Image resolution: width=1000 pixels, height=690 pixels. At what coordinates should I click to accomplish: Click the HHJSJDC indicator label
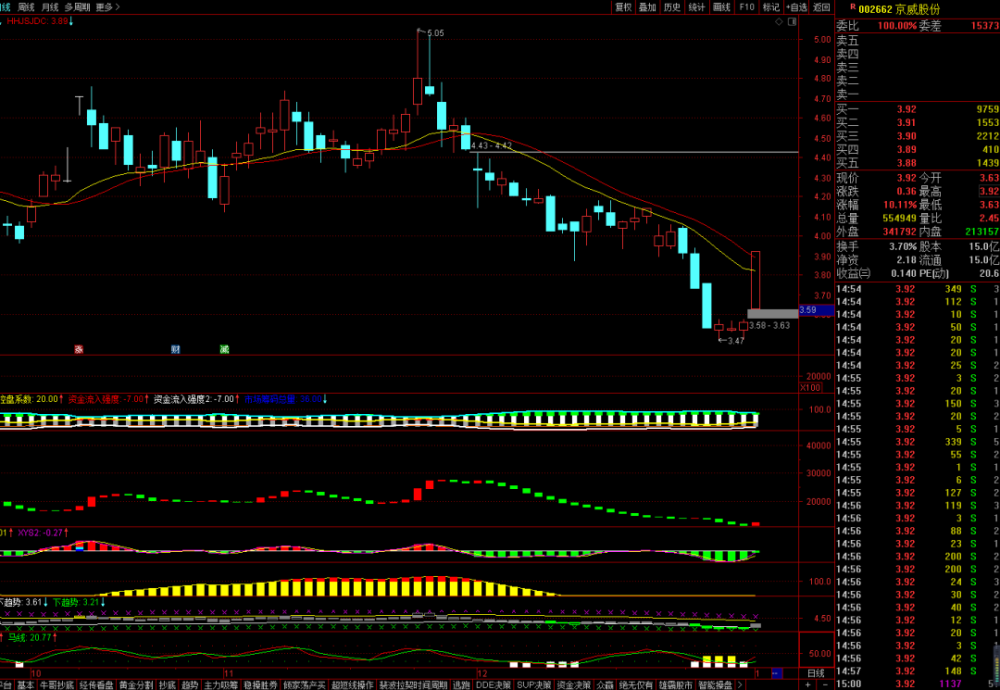(x=40, y=21)
